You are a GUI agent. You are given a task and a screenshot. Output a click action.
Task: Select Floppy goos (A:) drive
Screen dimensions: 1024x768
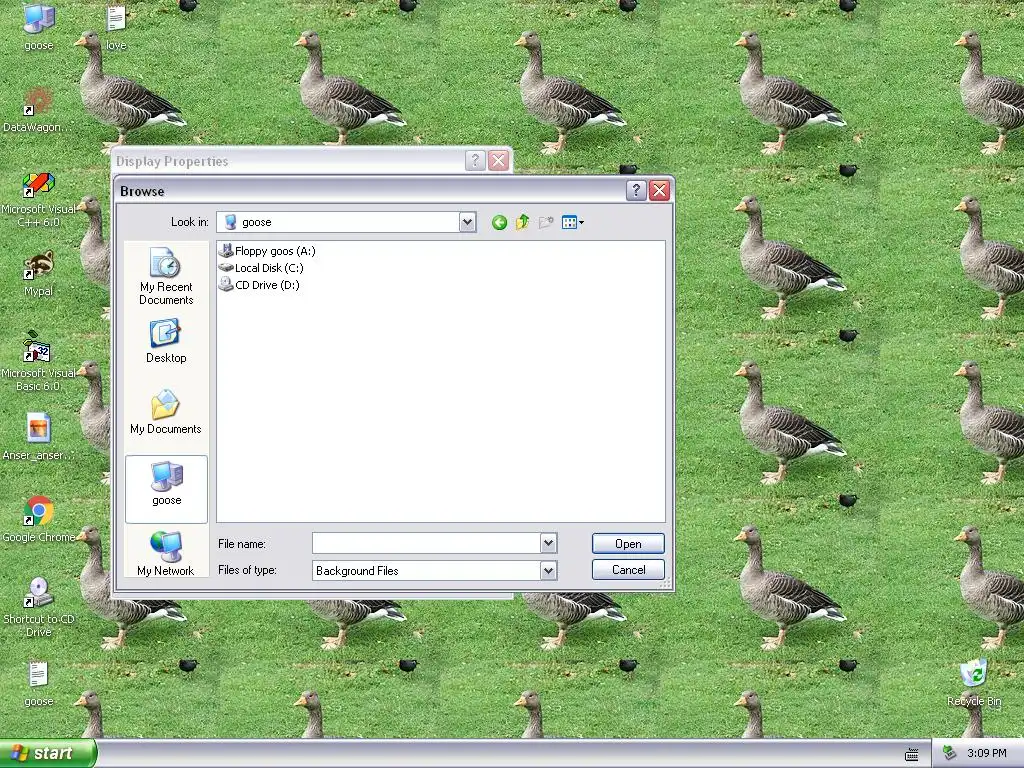(x=268, y=251)
